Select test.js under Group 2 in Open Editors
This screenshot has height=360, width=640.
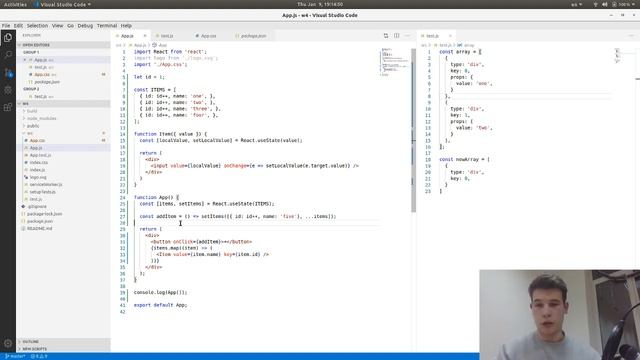63,97
